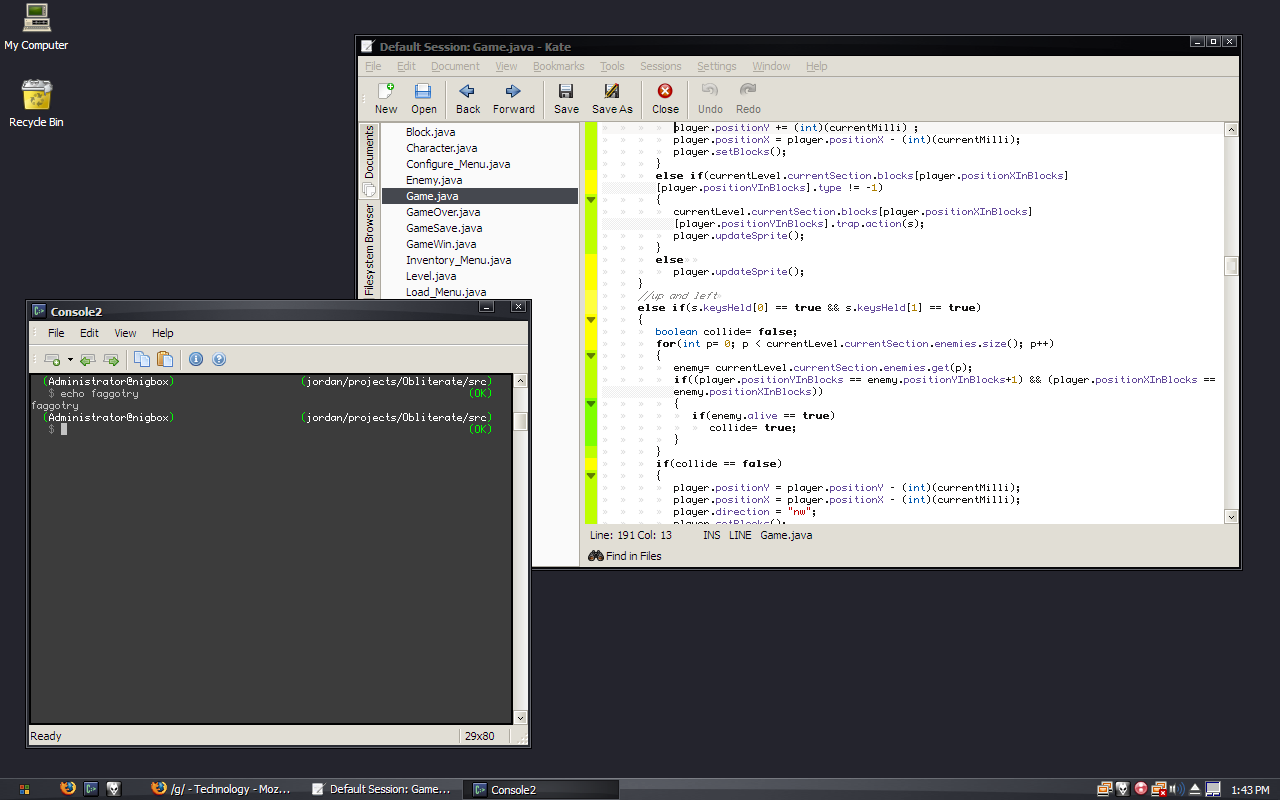Open new tab dropdown arrow in Console2
The width and height of the screenshot is (1280, 800).
tap(70, 360)
